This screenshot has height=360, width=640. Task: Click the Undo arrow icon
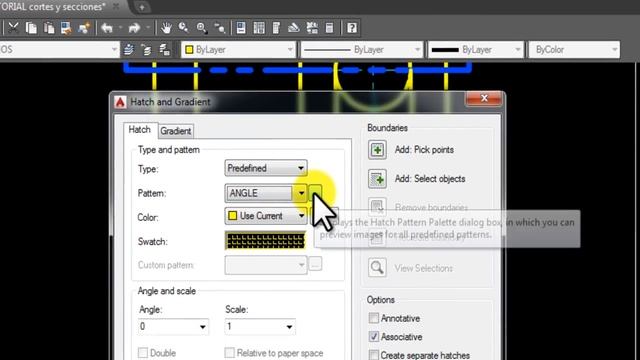click(x=107, y=28)
